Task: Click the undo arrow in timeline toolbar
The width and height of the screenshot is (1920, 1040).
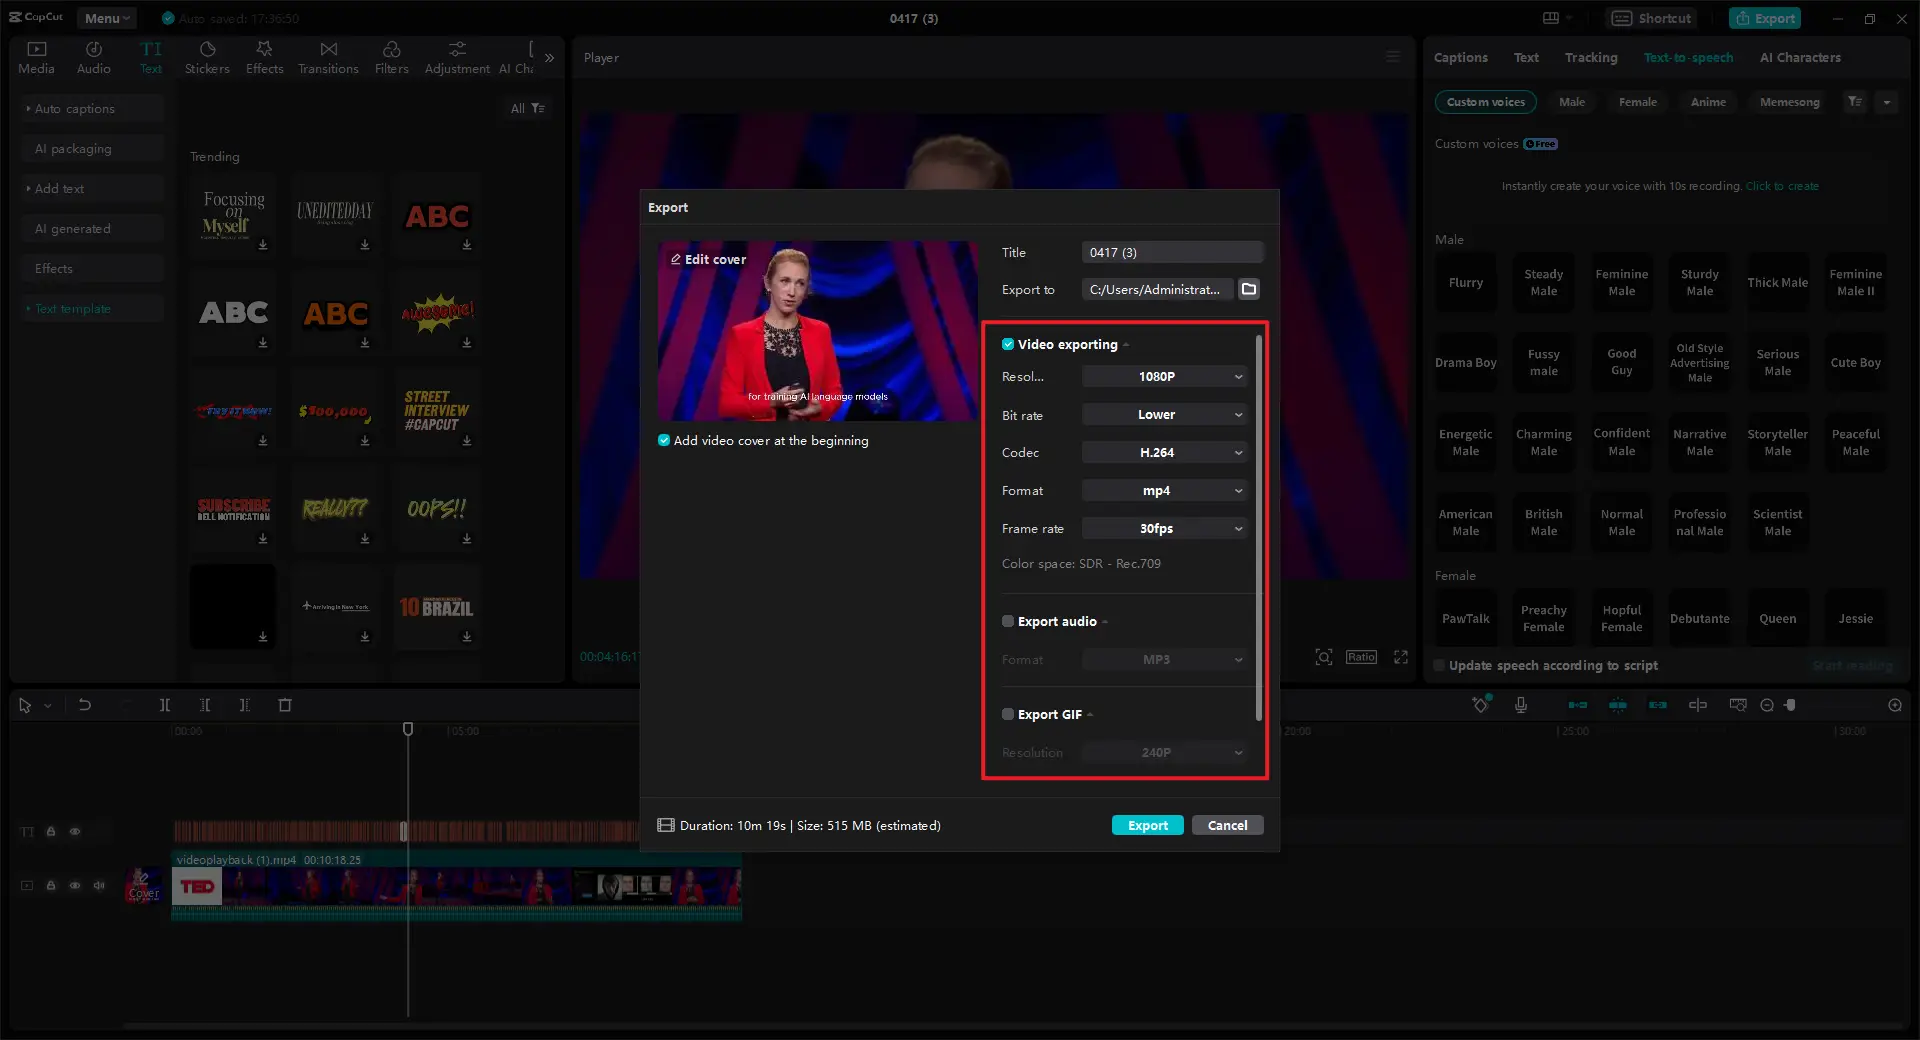Action: click(x=85, y=705)
